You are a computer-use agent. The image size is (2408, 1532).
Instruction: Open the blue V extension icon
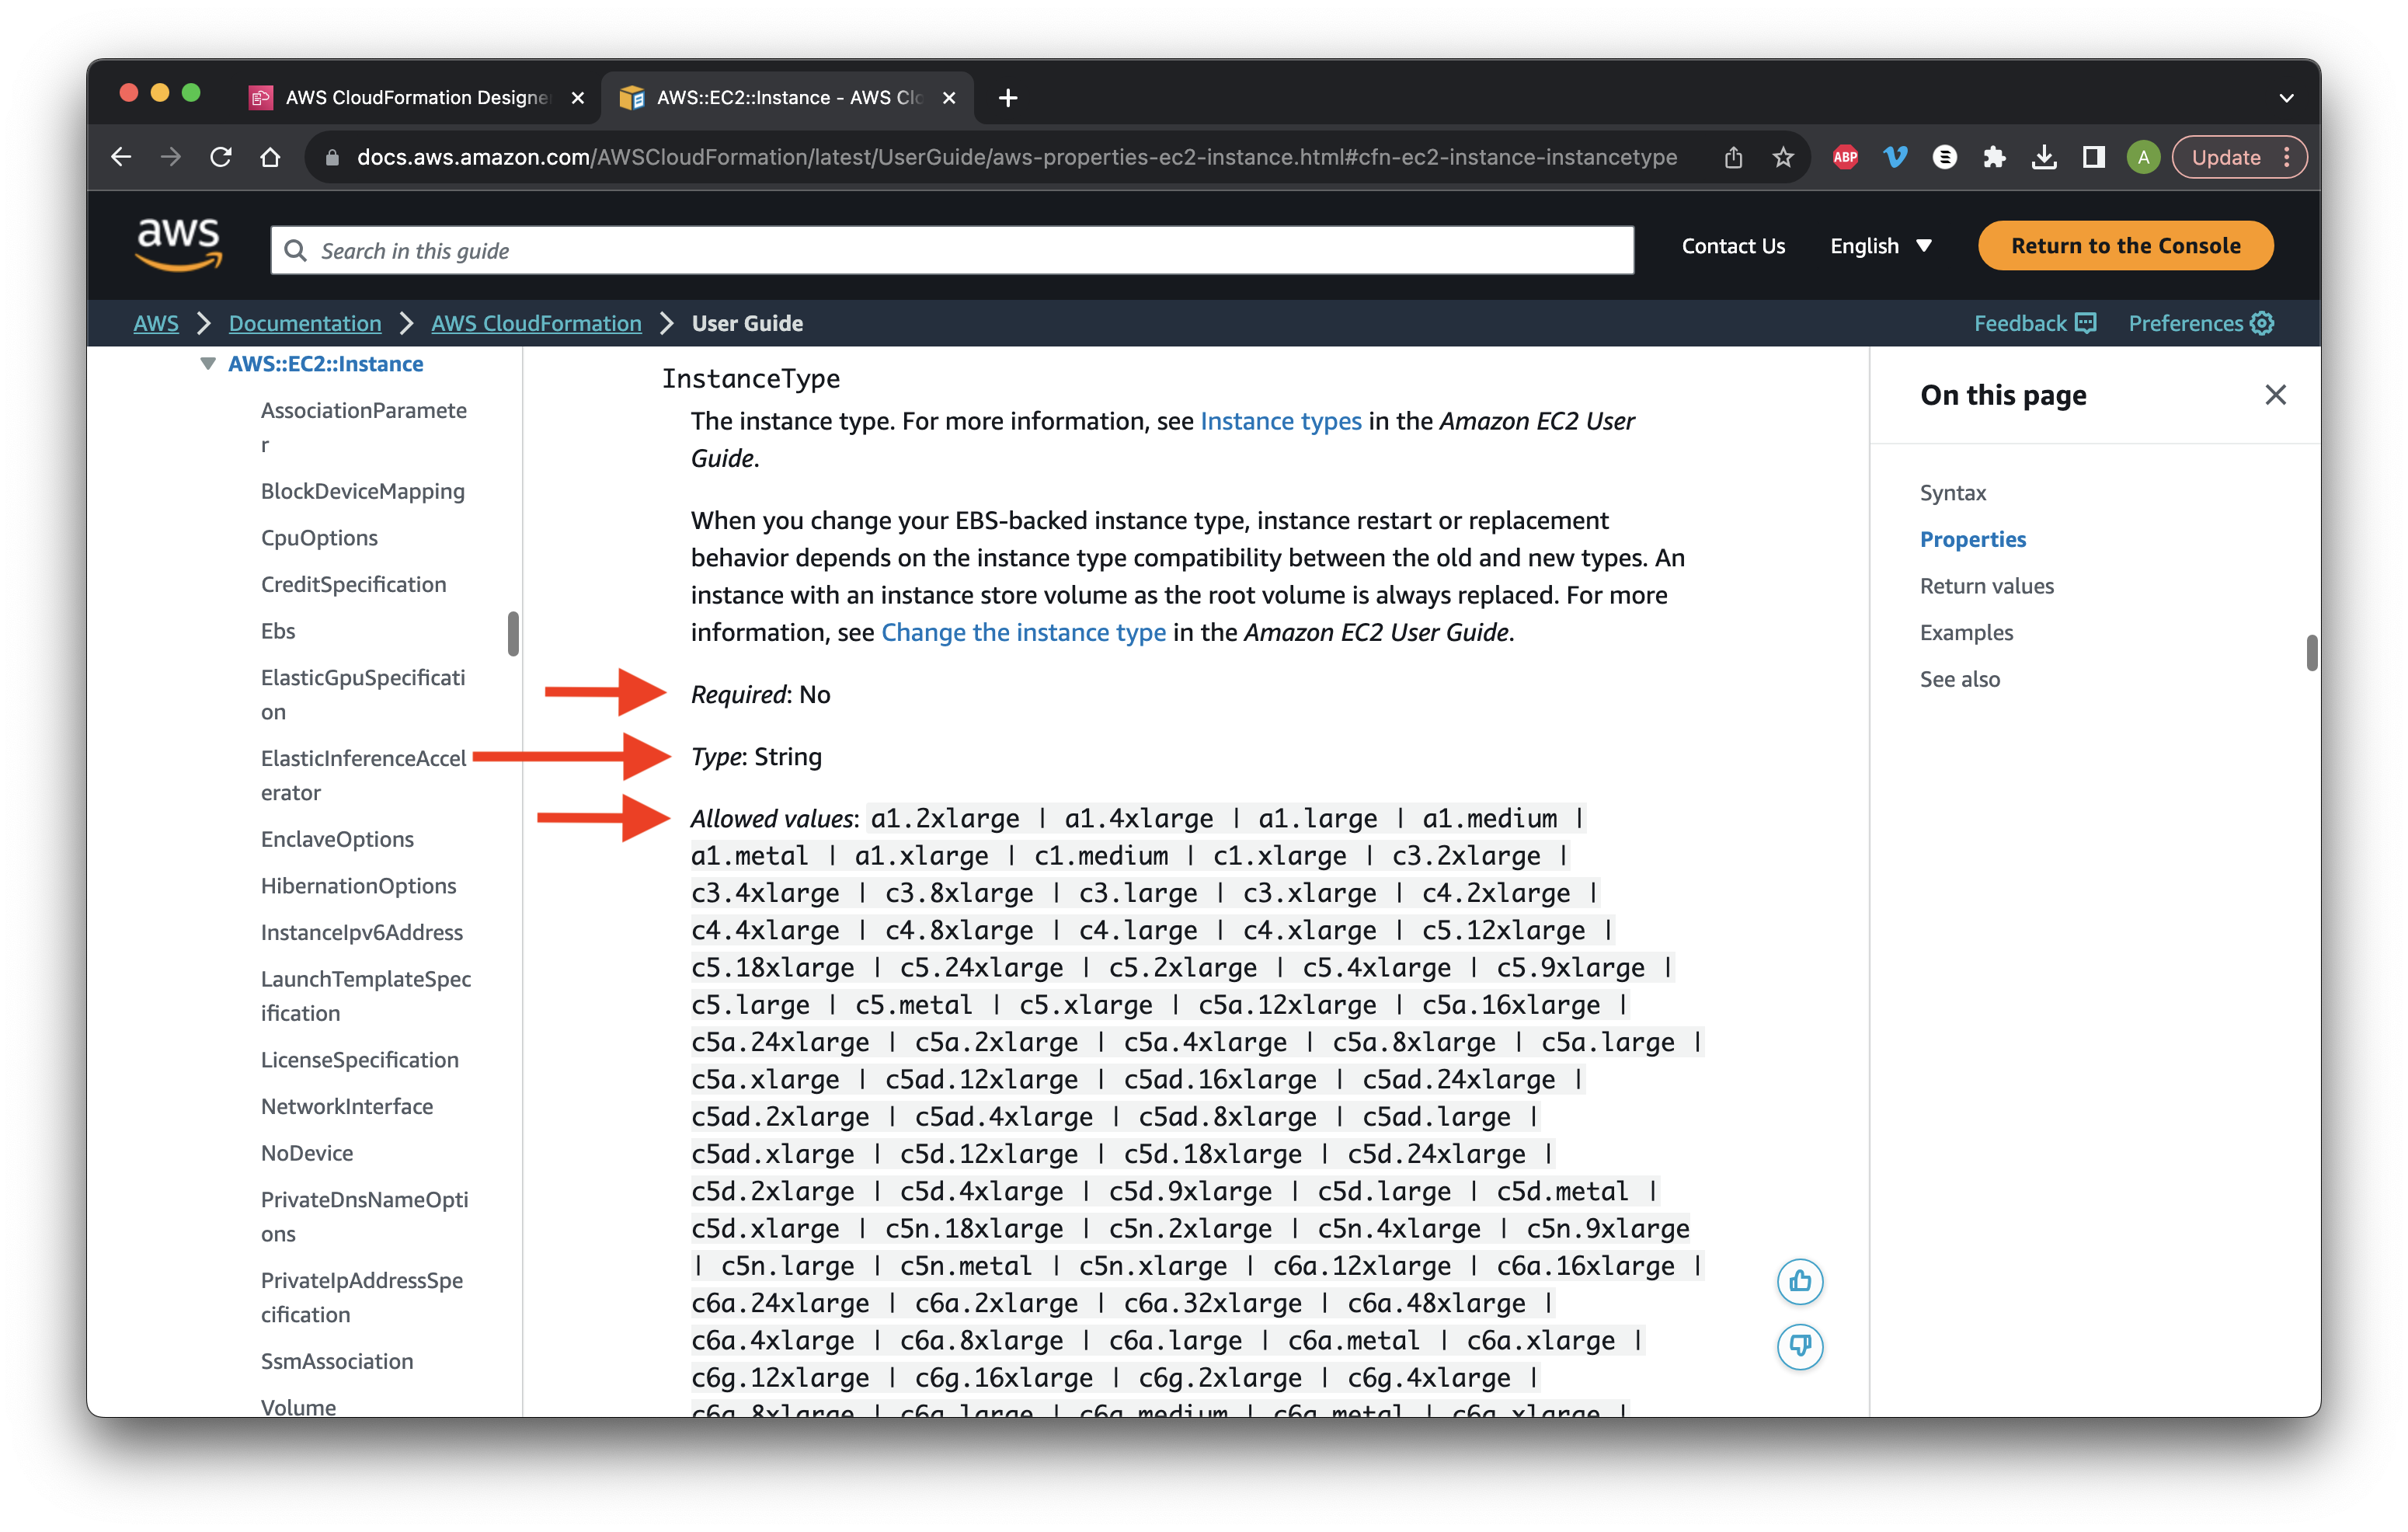[1895, 157]
